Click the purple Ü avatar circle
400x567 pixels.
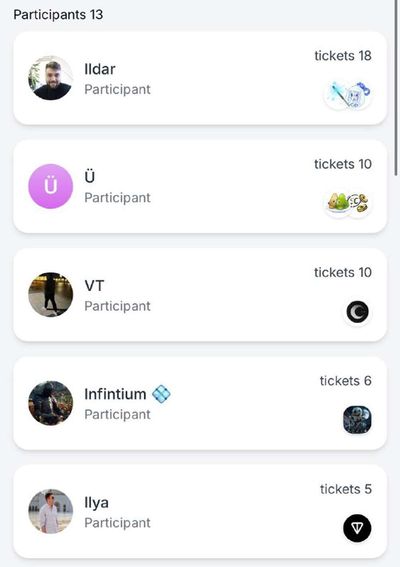tap(51, 186)
